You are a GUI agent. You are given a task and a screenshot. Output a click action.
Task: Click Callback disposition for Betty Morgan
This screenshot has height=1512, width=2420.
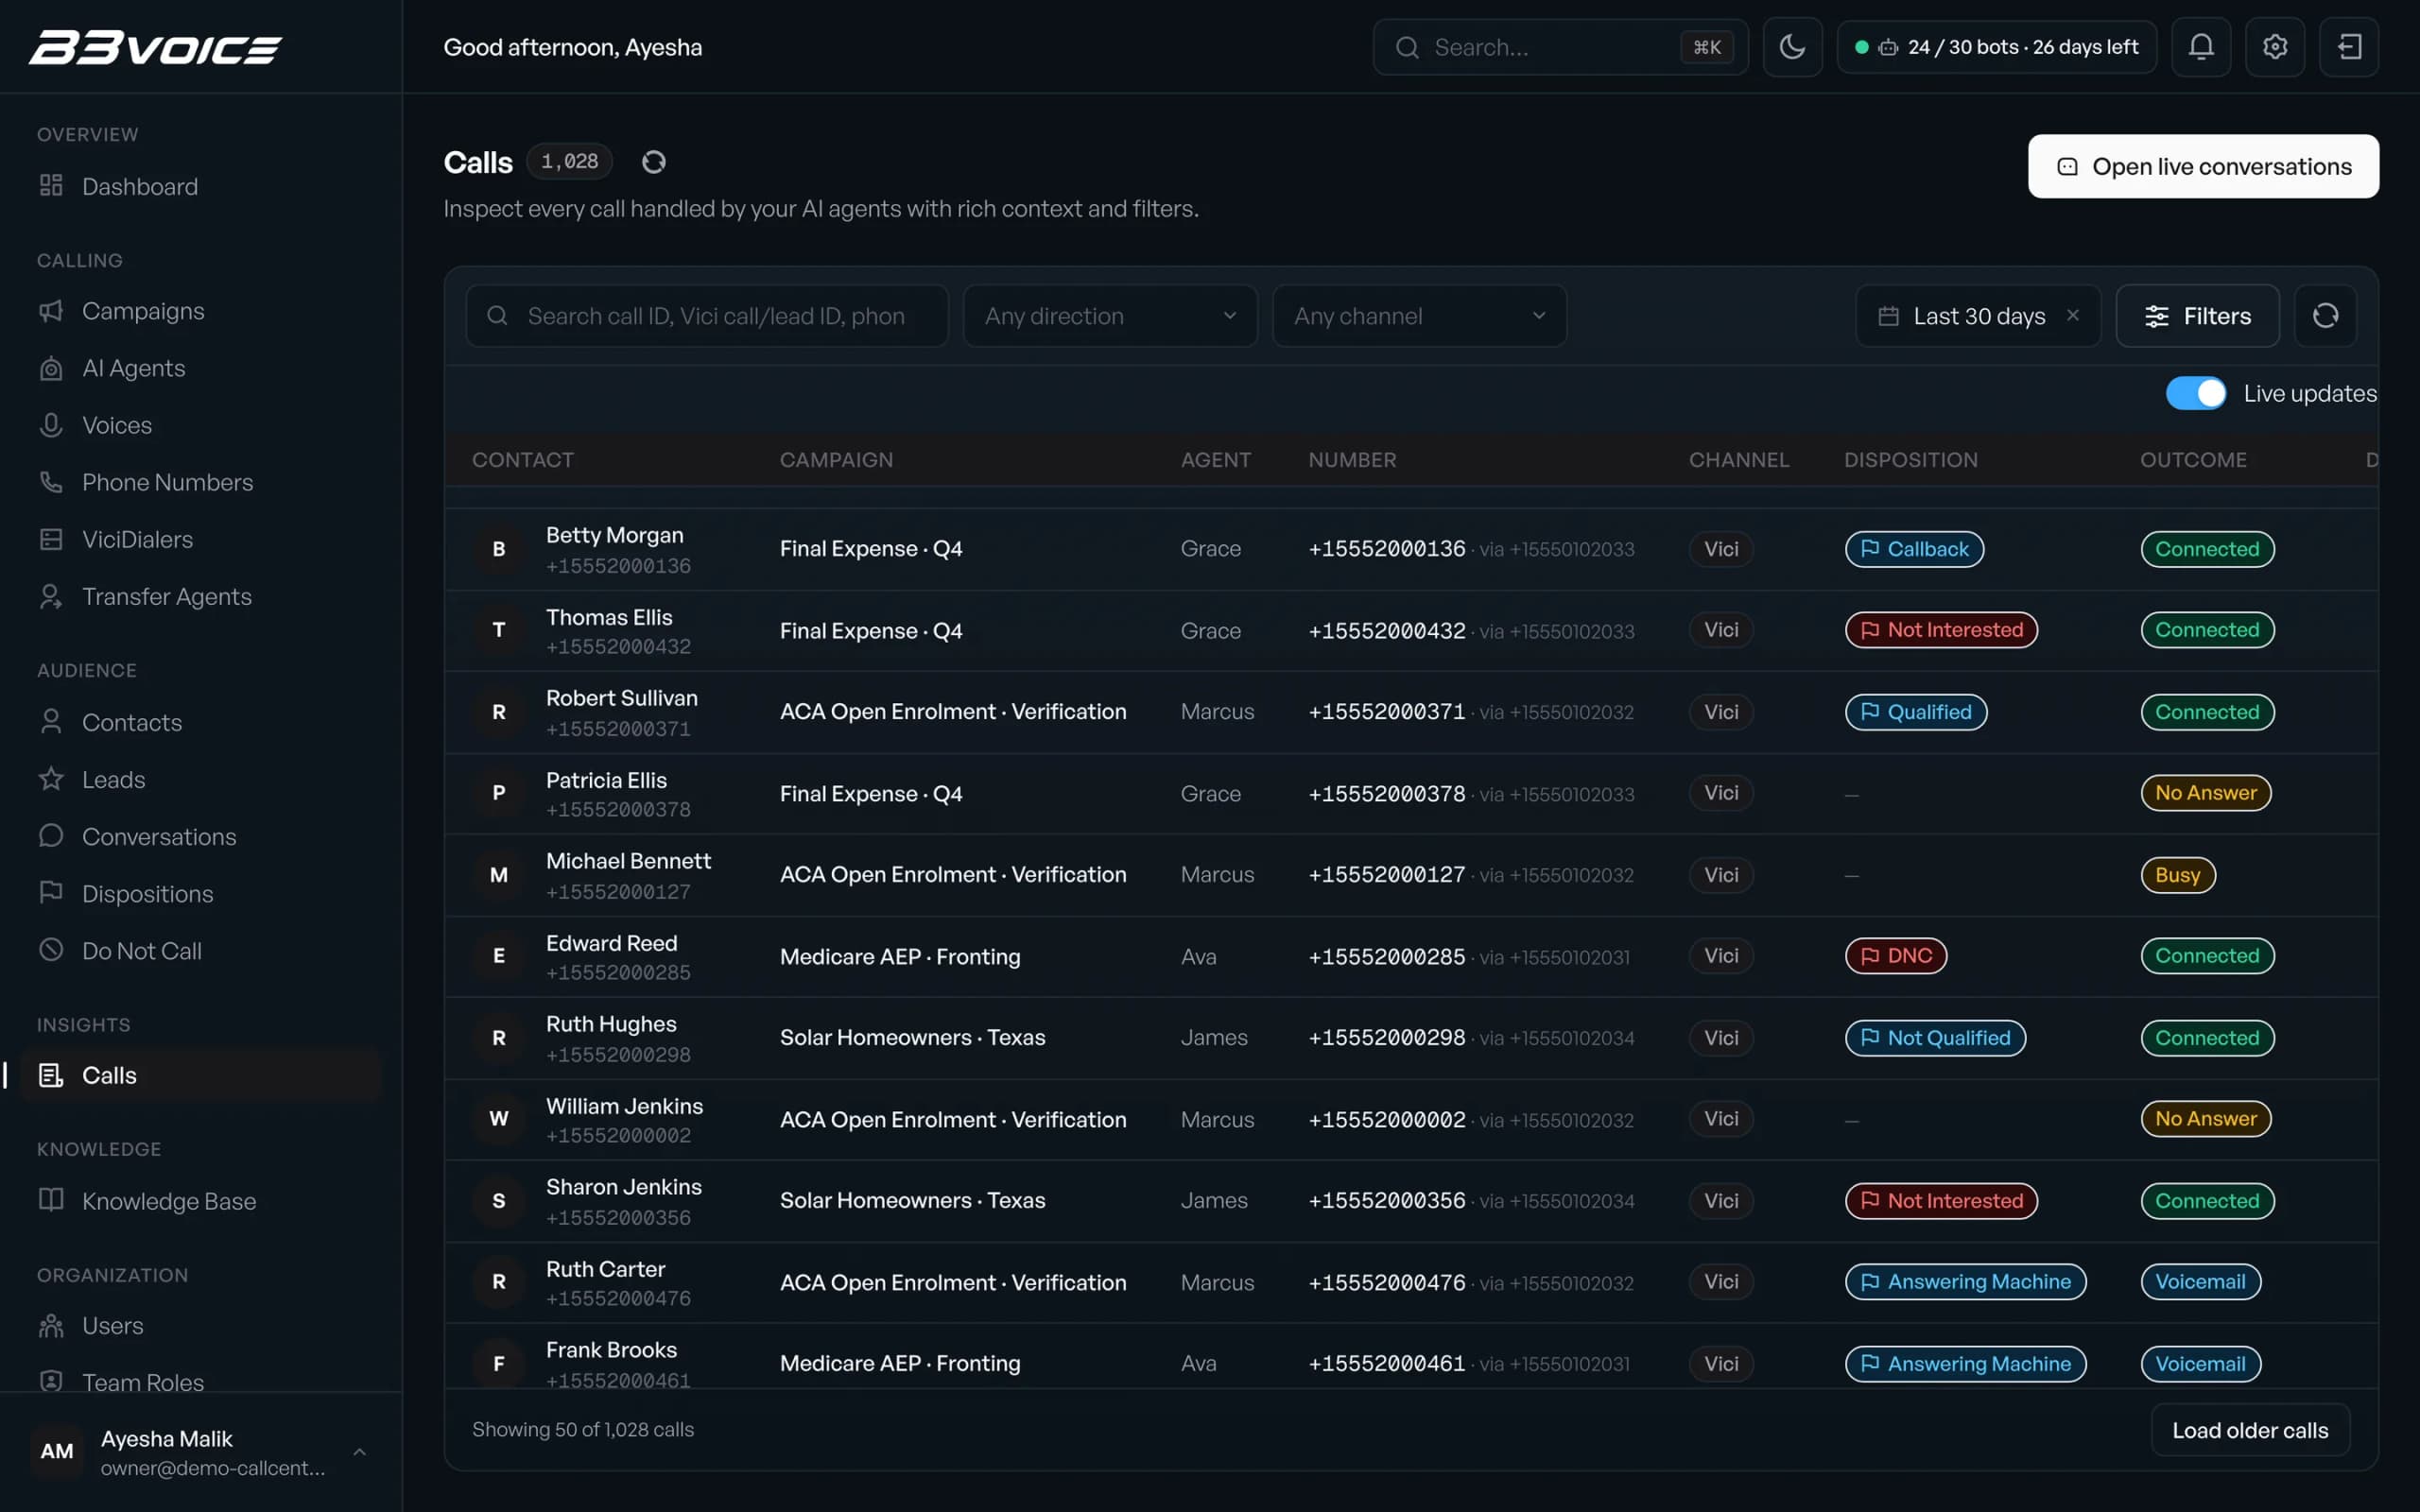(x=1914, y=549)
